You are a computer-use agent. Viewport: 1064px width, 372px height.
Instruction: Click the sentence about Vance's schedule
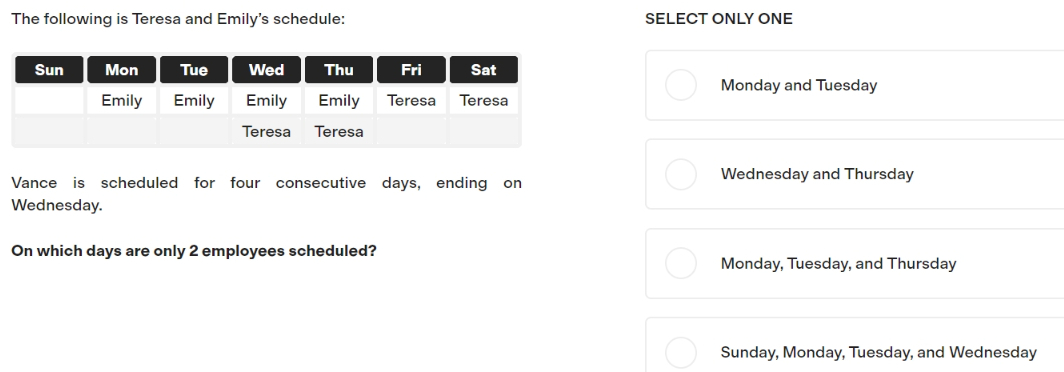click(x=266, y=193)
